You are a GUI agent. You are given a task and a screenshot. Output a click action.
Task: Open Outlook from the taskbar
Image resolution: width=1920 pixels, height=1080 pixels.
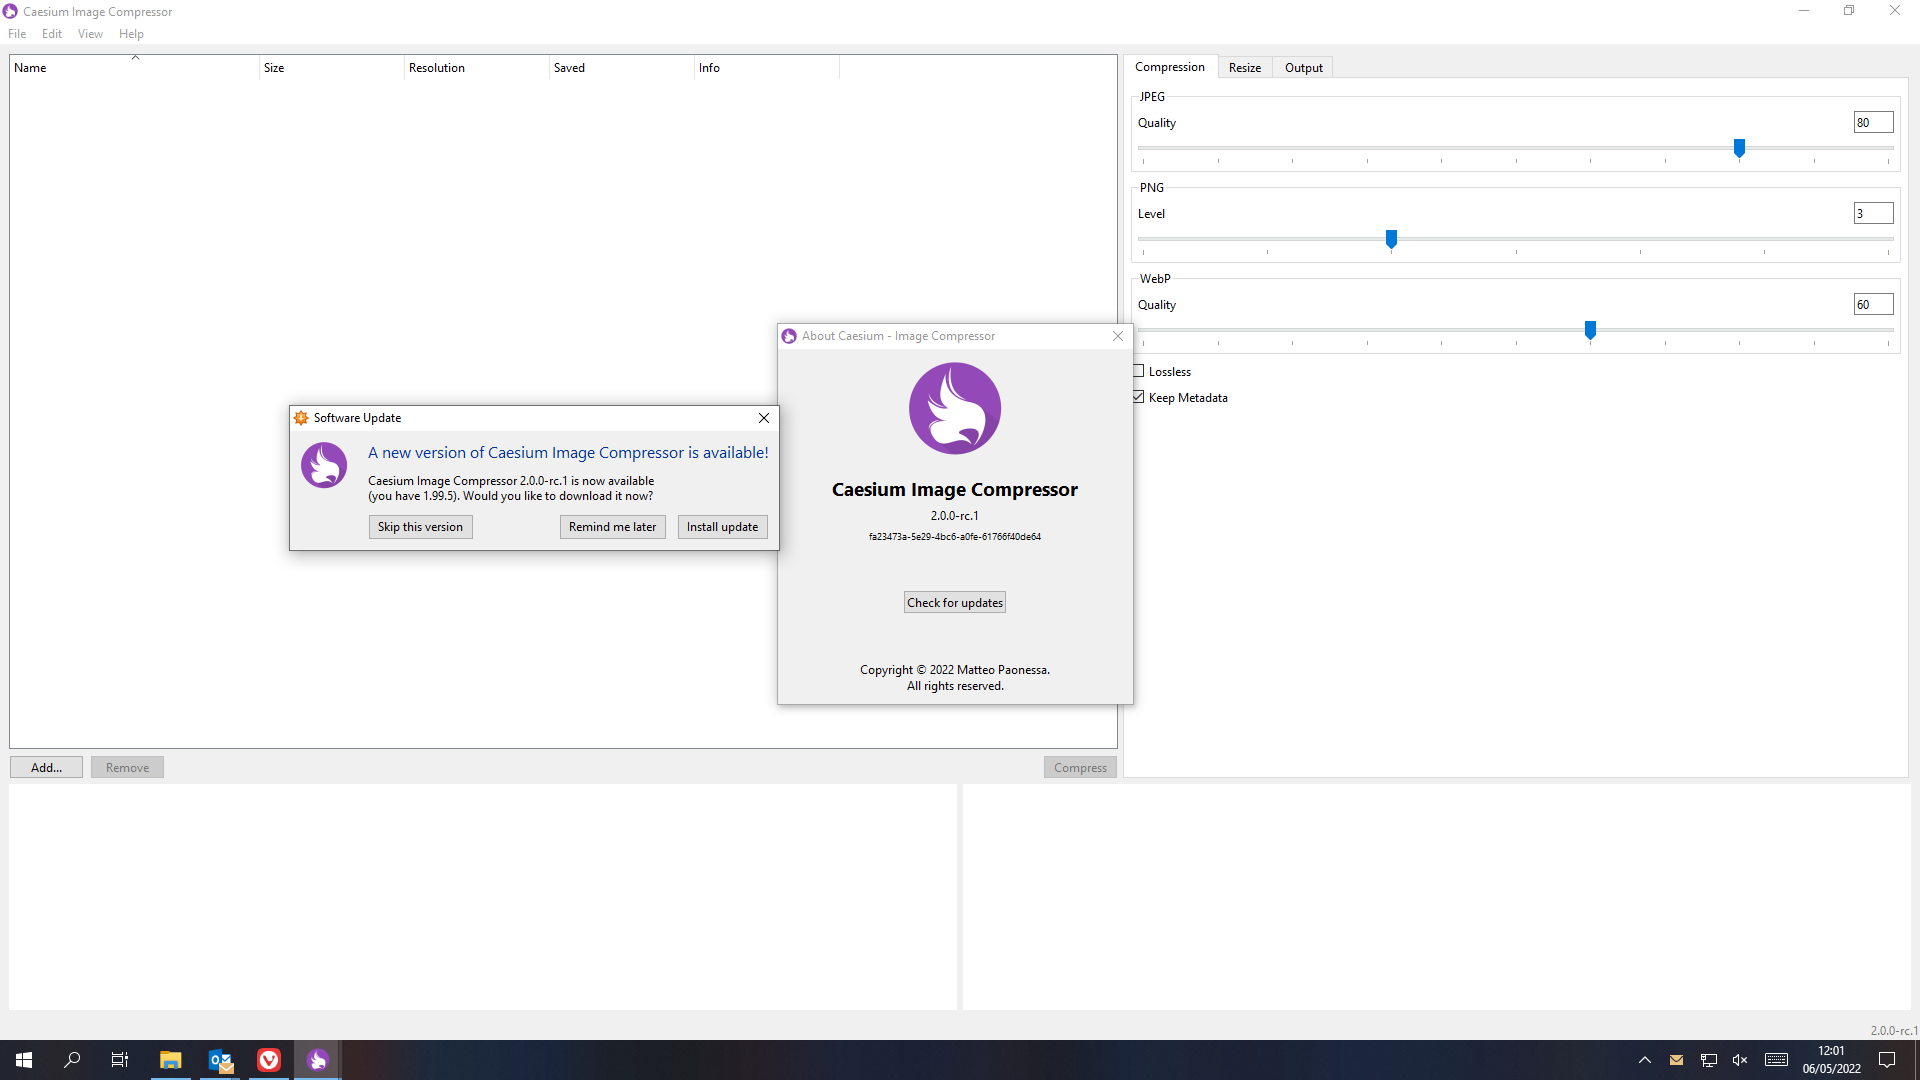tap(220, 1059)
